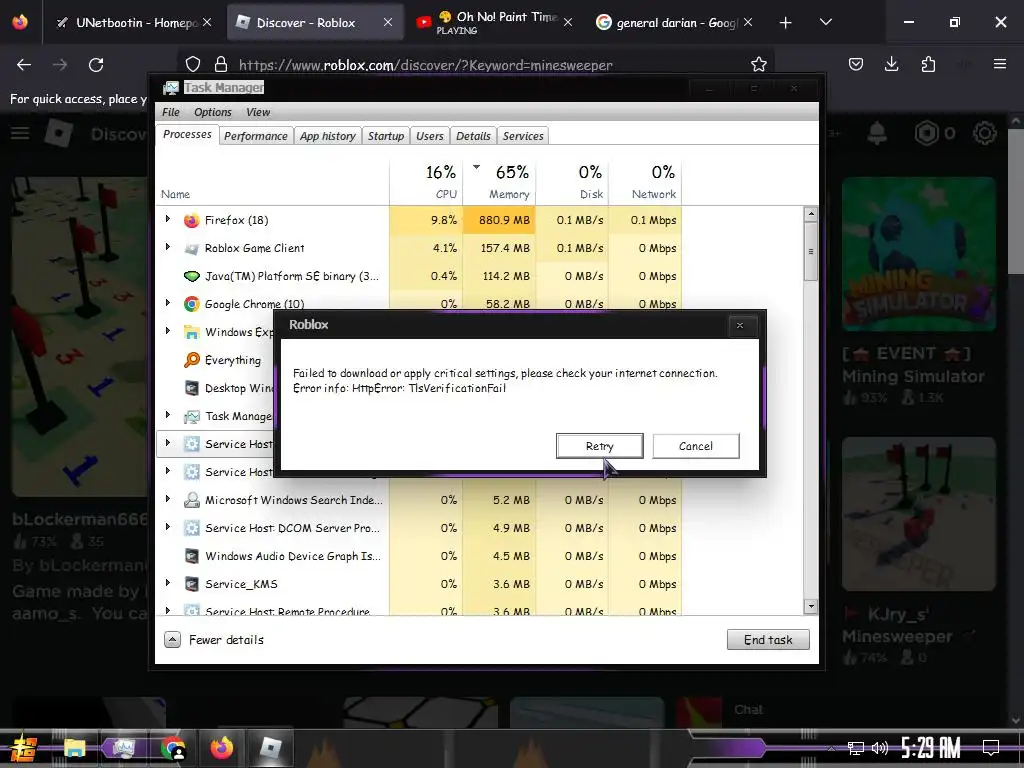The height and width of the screenshot is (768, 1024).
Task: Click the Google Chrome process icon
Action: (191, 304)
